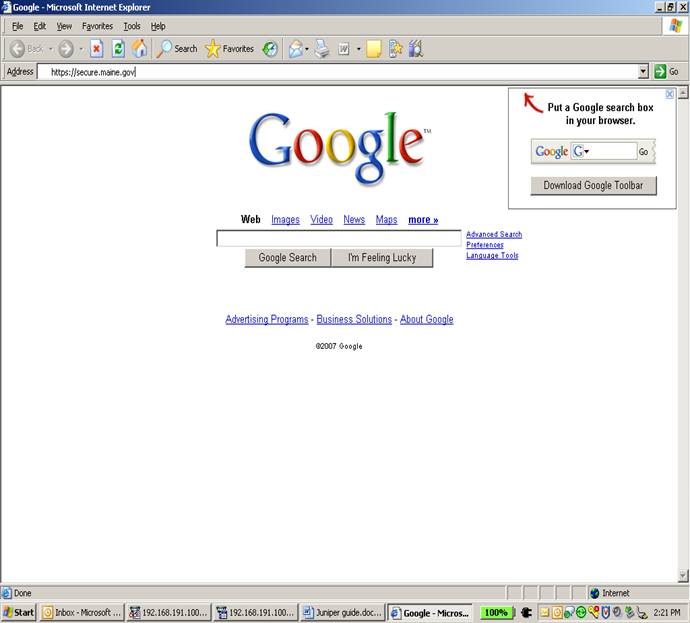Refresh the page with green arrows icon
The image size is (690, 623).
(x=118, y=49)
